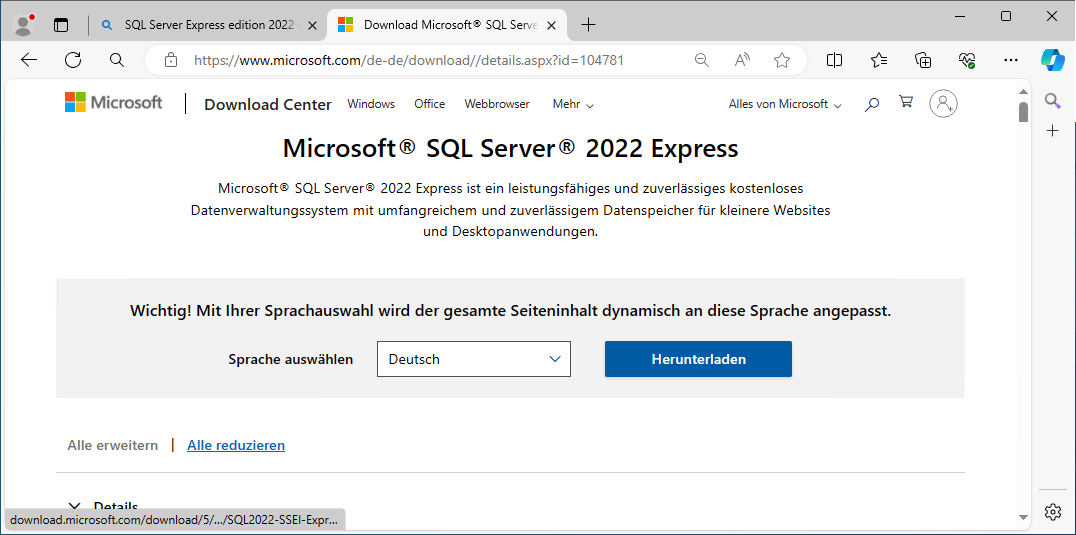Open the Edge profile avatar icon
Screen dimensions: 1076x535
click(24, 25)
